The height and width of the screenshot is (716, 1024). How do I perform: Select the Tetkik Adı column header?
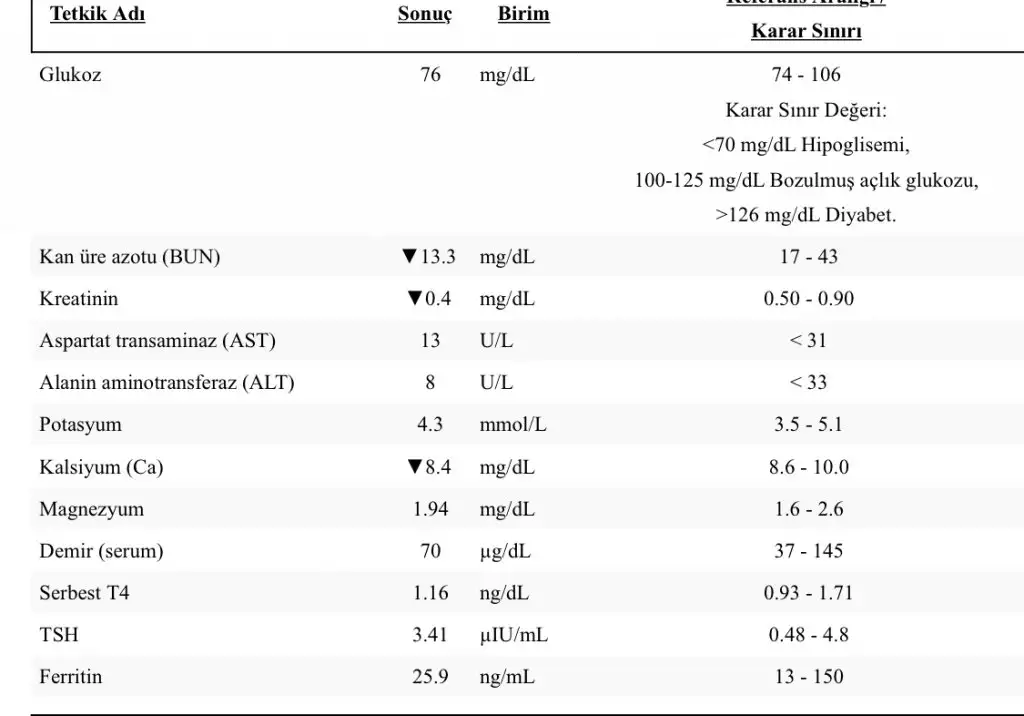pos(98,16)
